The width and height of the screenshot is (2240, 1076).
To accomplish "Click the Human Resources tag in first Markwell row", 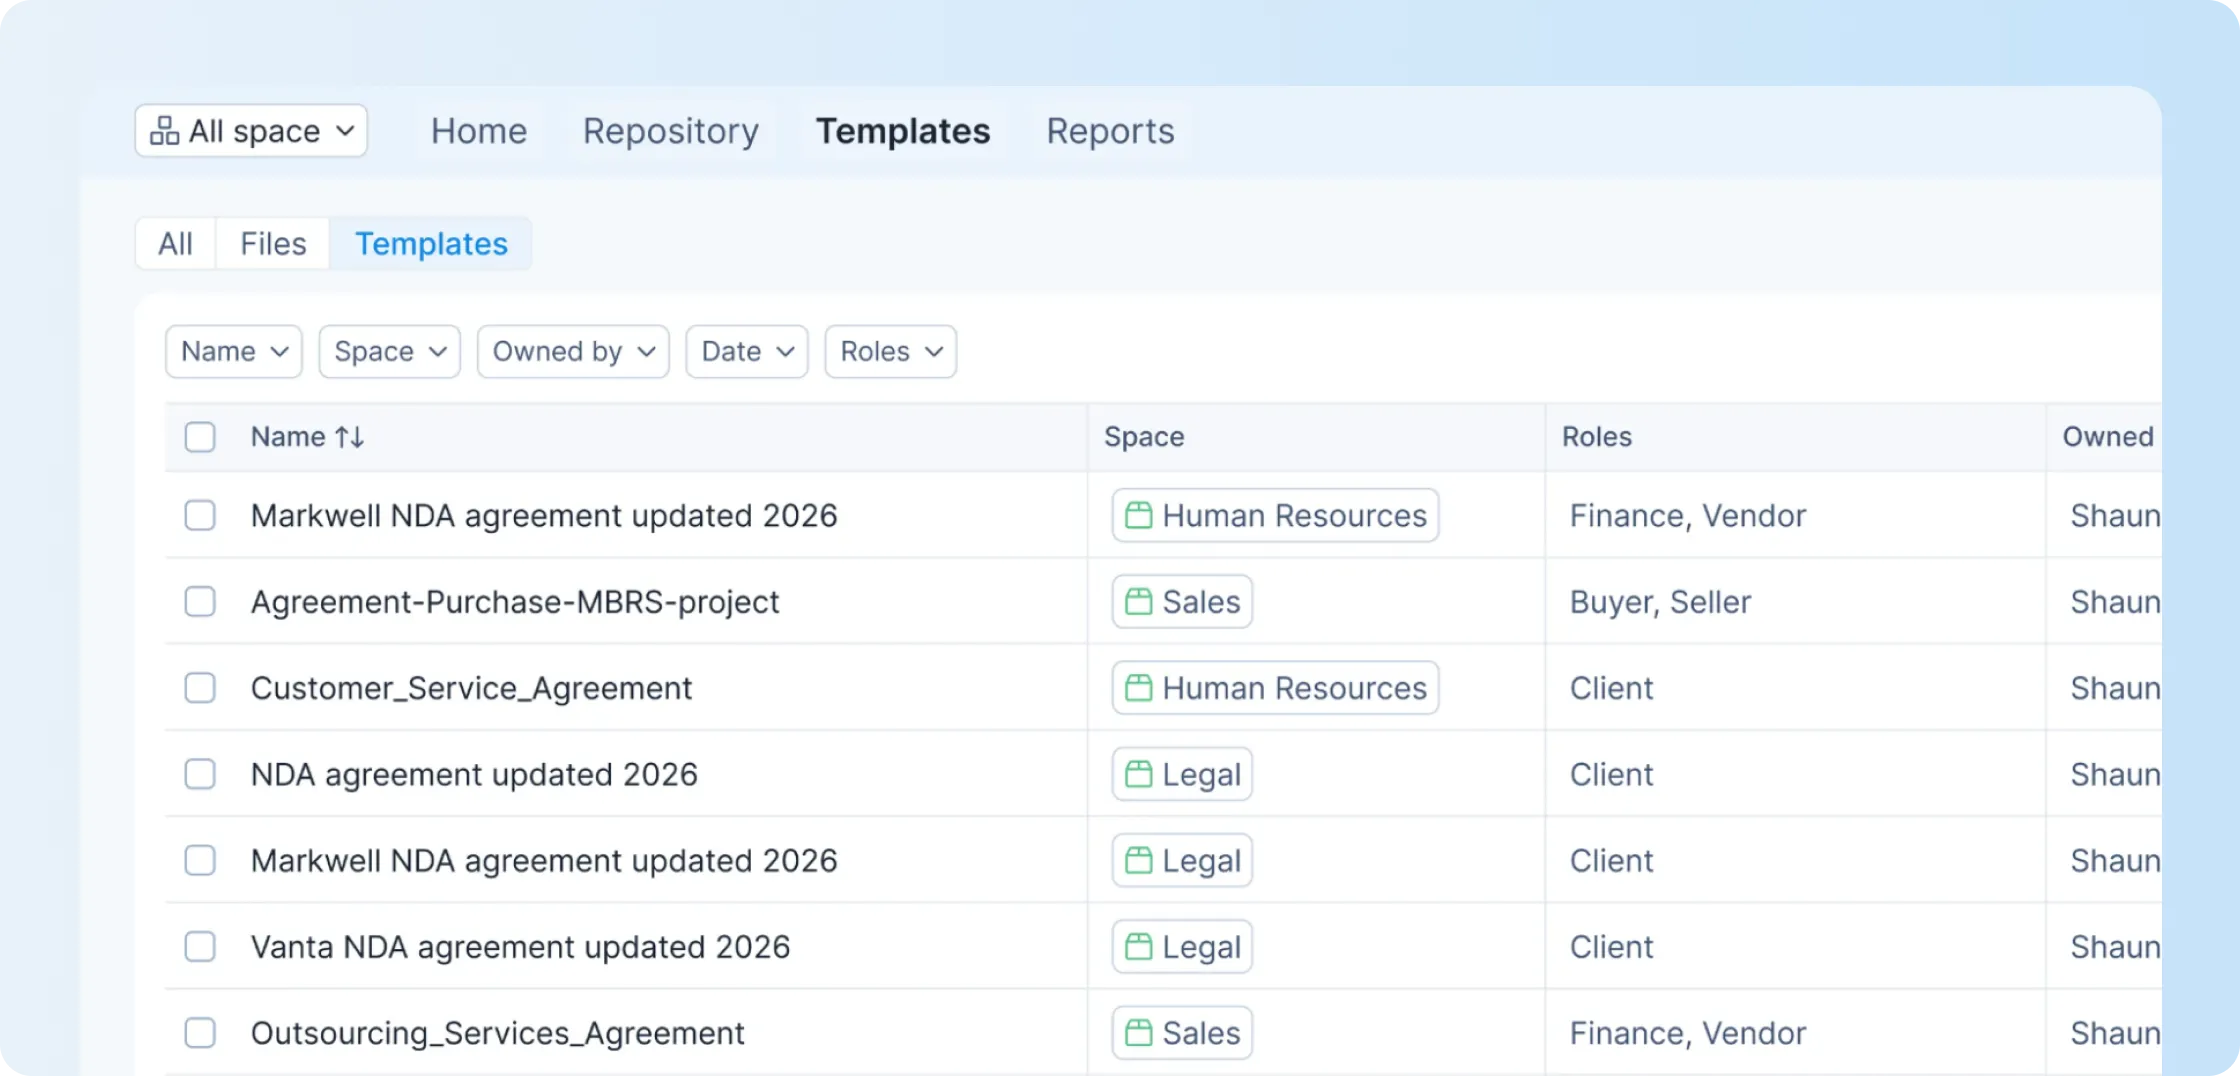I will pyautogui.click(x=1275, y=516).
